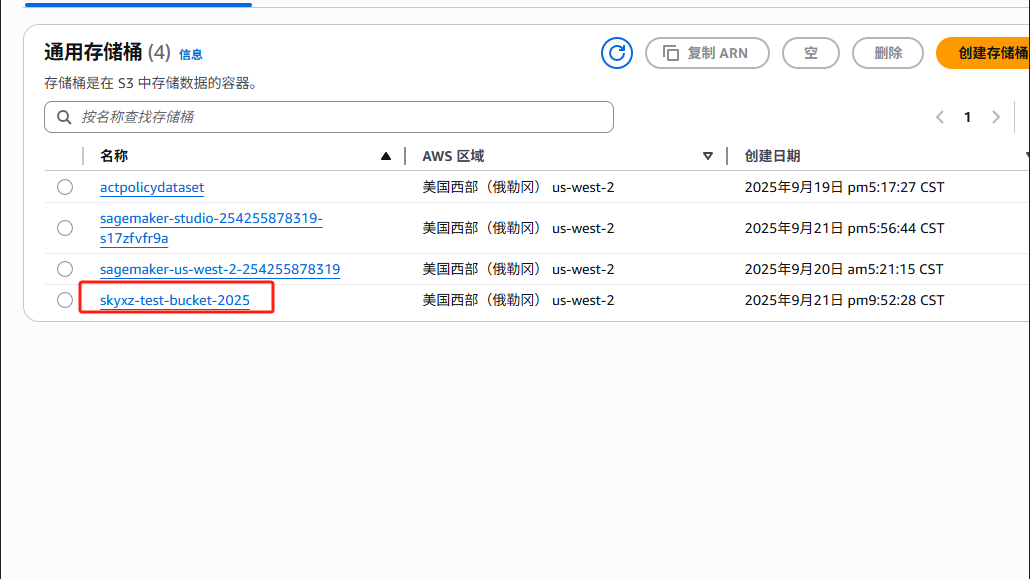Toggle sort arrow on 名称 column
Viewport: 1030px width, 579px height.
pos(386,156)
